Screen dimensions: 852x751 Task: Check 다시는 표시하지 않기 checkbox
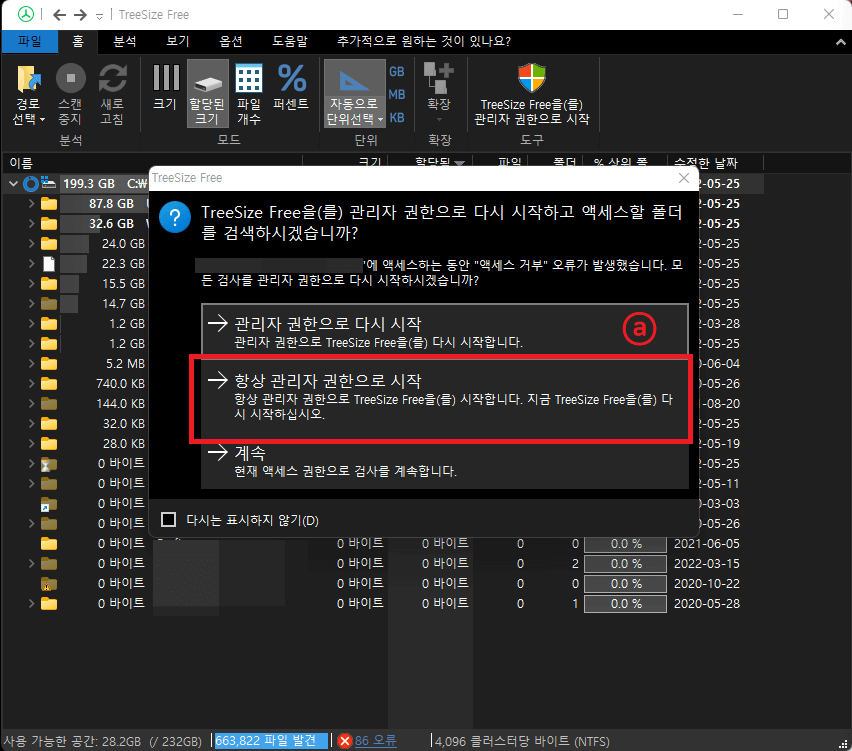coord(168,520)
